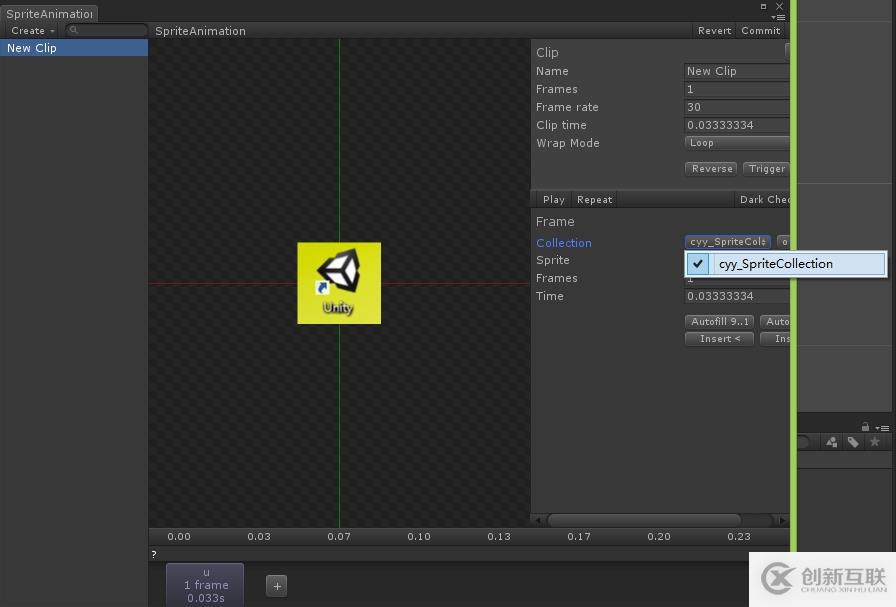
Task: Click the favorites star icon in the Inspector
Action: (x=874, y=442)
